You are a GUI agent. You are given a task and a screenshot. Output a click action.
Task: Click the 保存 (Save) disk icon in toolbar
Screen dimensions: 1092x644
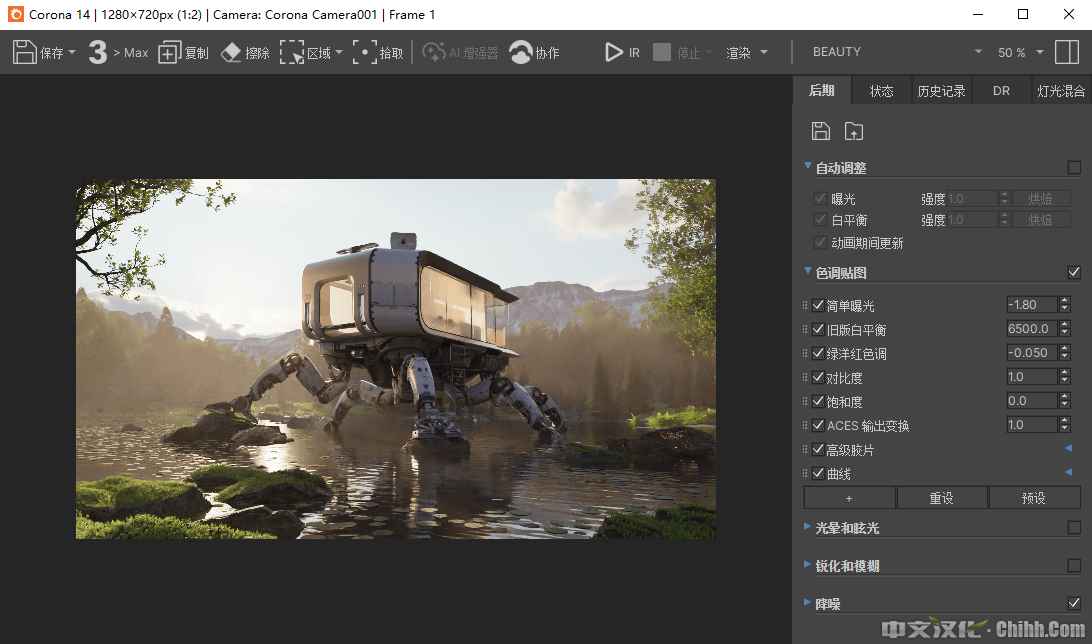click(x=25, y=52)
